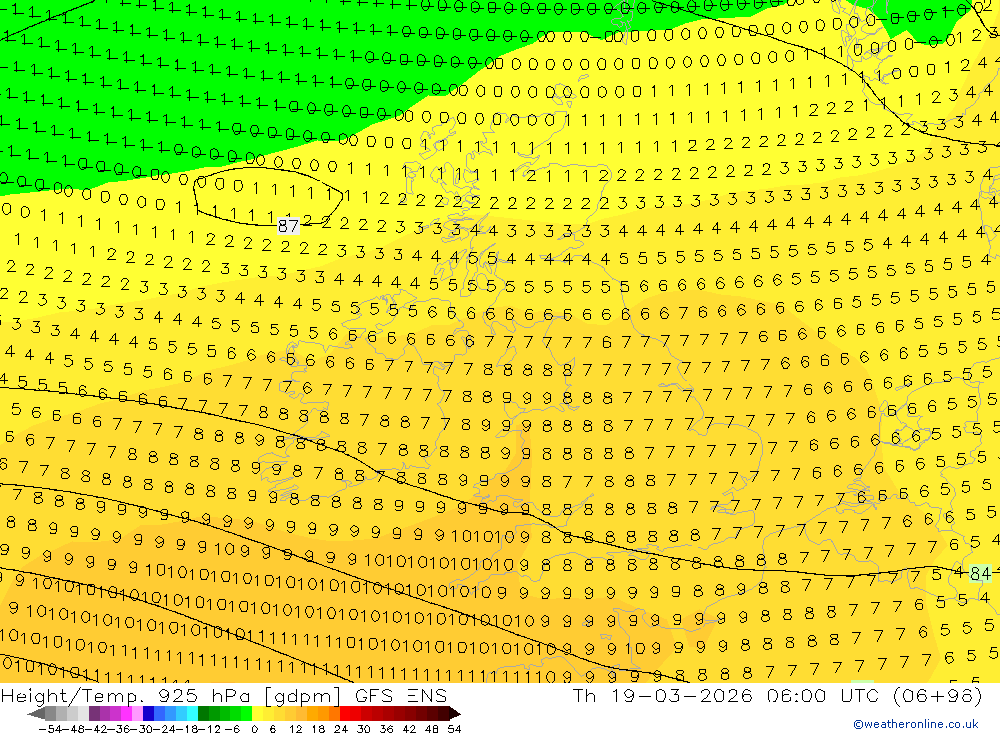
Task: Pick the darkest blue legend swatch
Action: click(148, 713)
